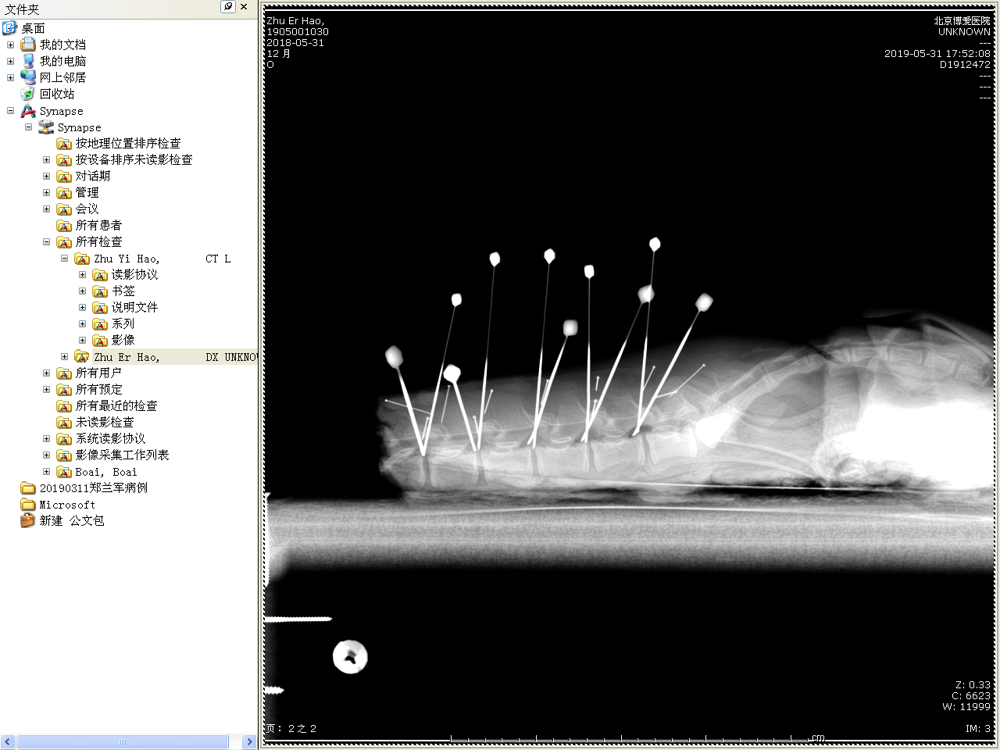This screenshot has width=1000, height=750.
Task: Select the Boai, Boai tree label
Action: tap(106, 472)
